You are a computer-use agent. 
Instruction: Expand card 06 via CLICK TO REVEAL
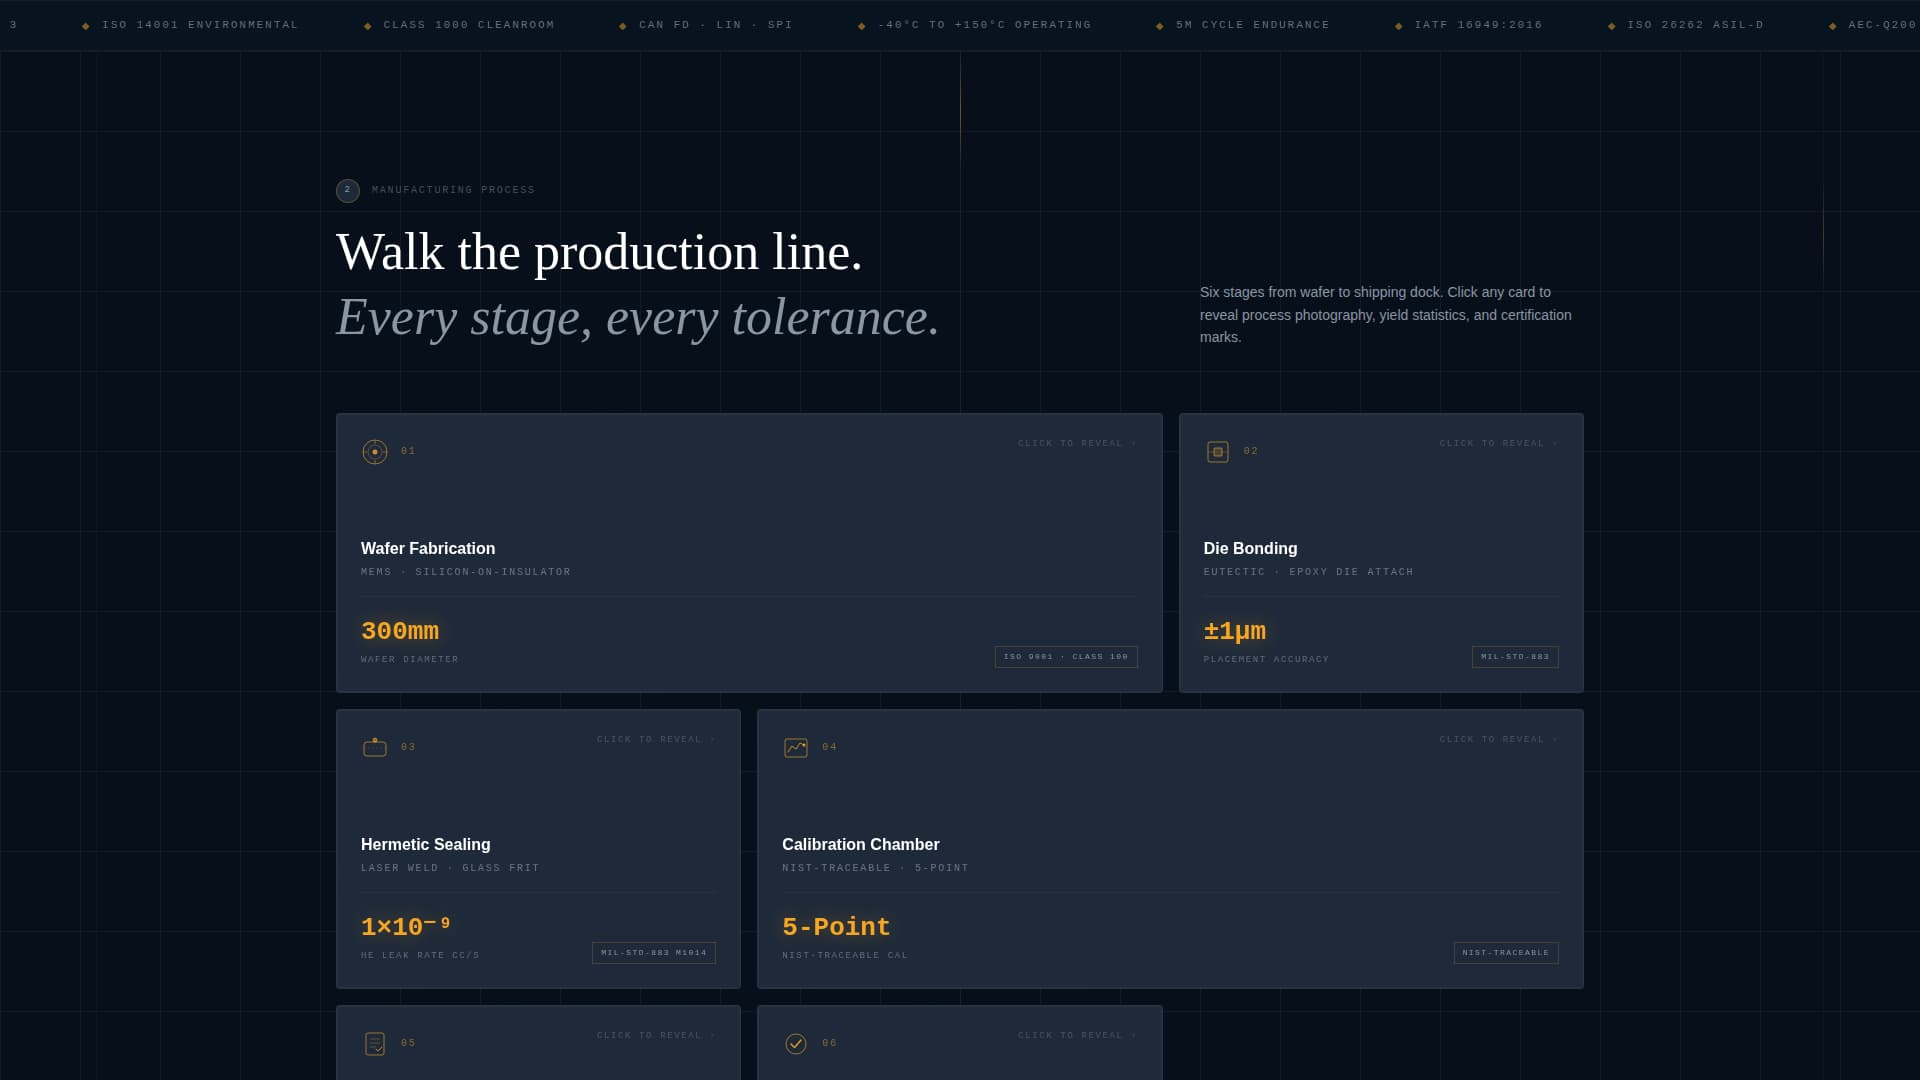[1075, 1035]
